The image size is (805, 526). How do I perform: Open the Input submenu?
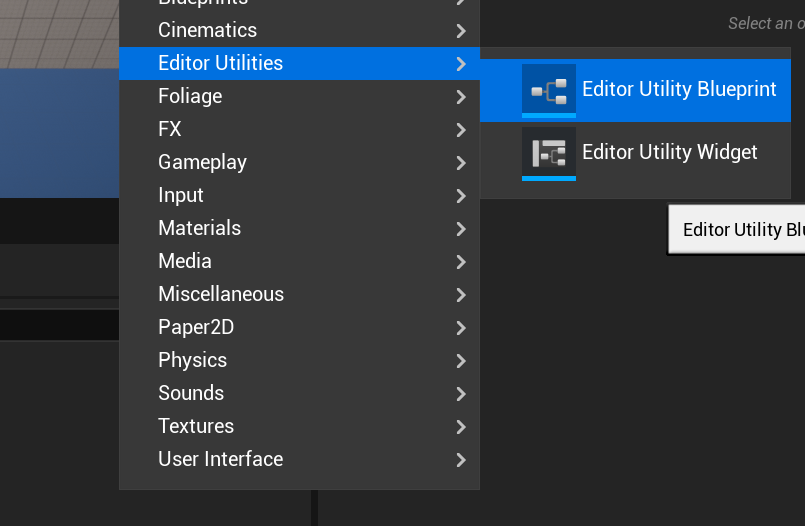click(x=181, y=195)
